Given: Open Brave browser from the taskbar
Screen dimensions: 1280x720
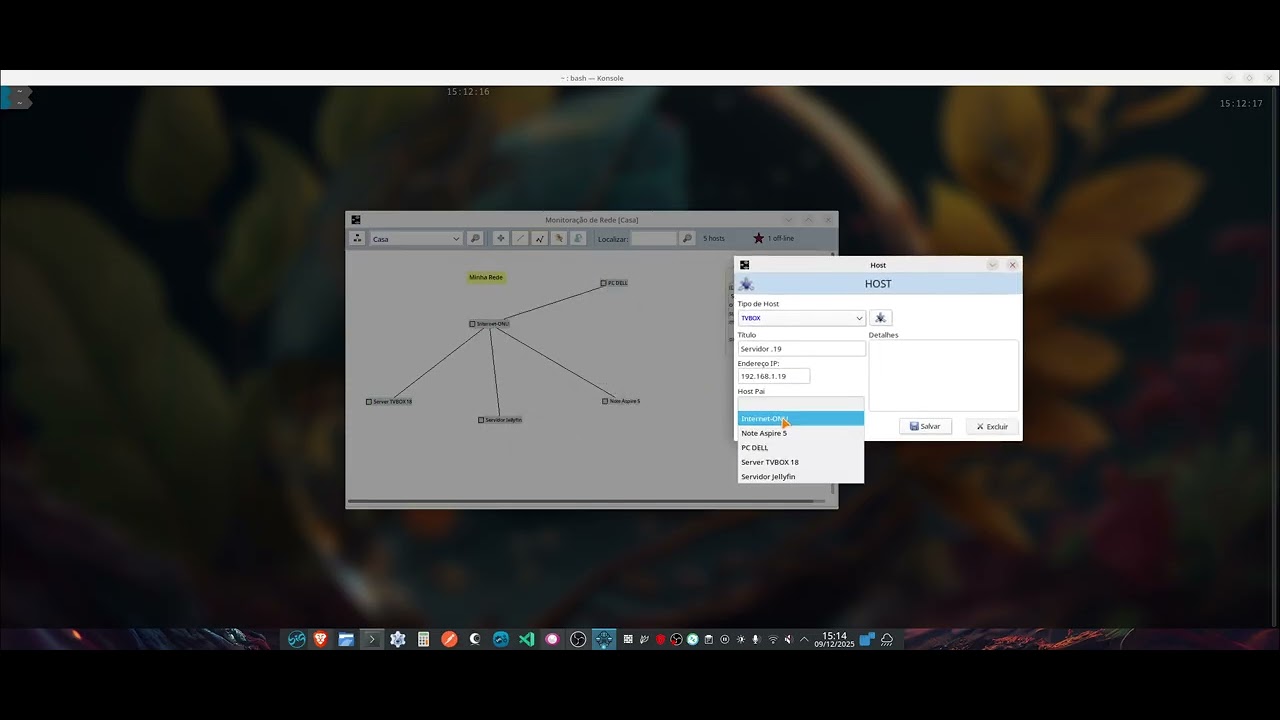Looking at the screenshot, I should 321,639.
